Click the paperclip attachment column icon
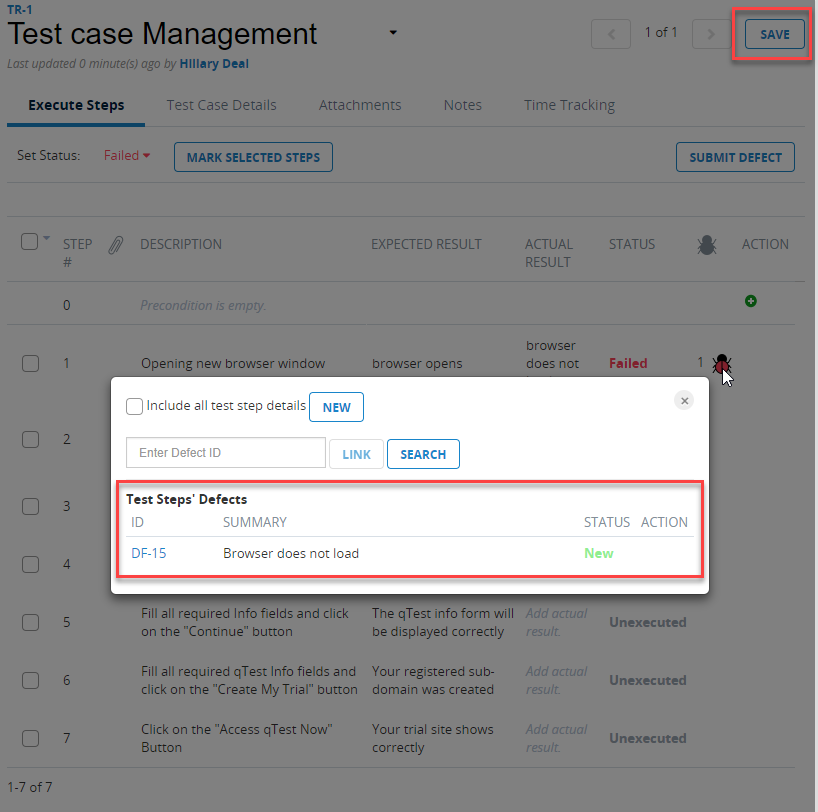 click(x=116, y=245)
